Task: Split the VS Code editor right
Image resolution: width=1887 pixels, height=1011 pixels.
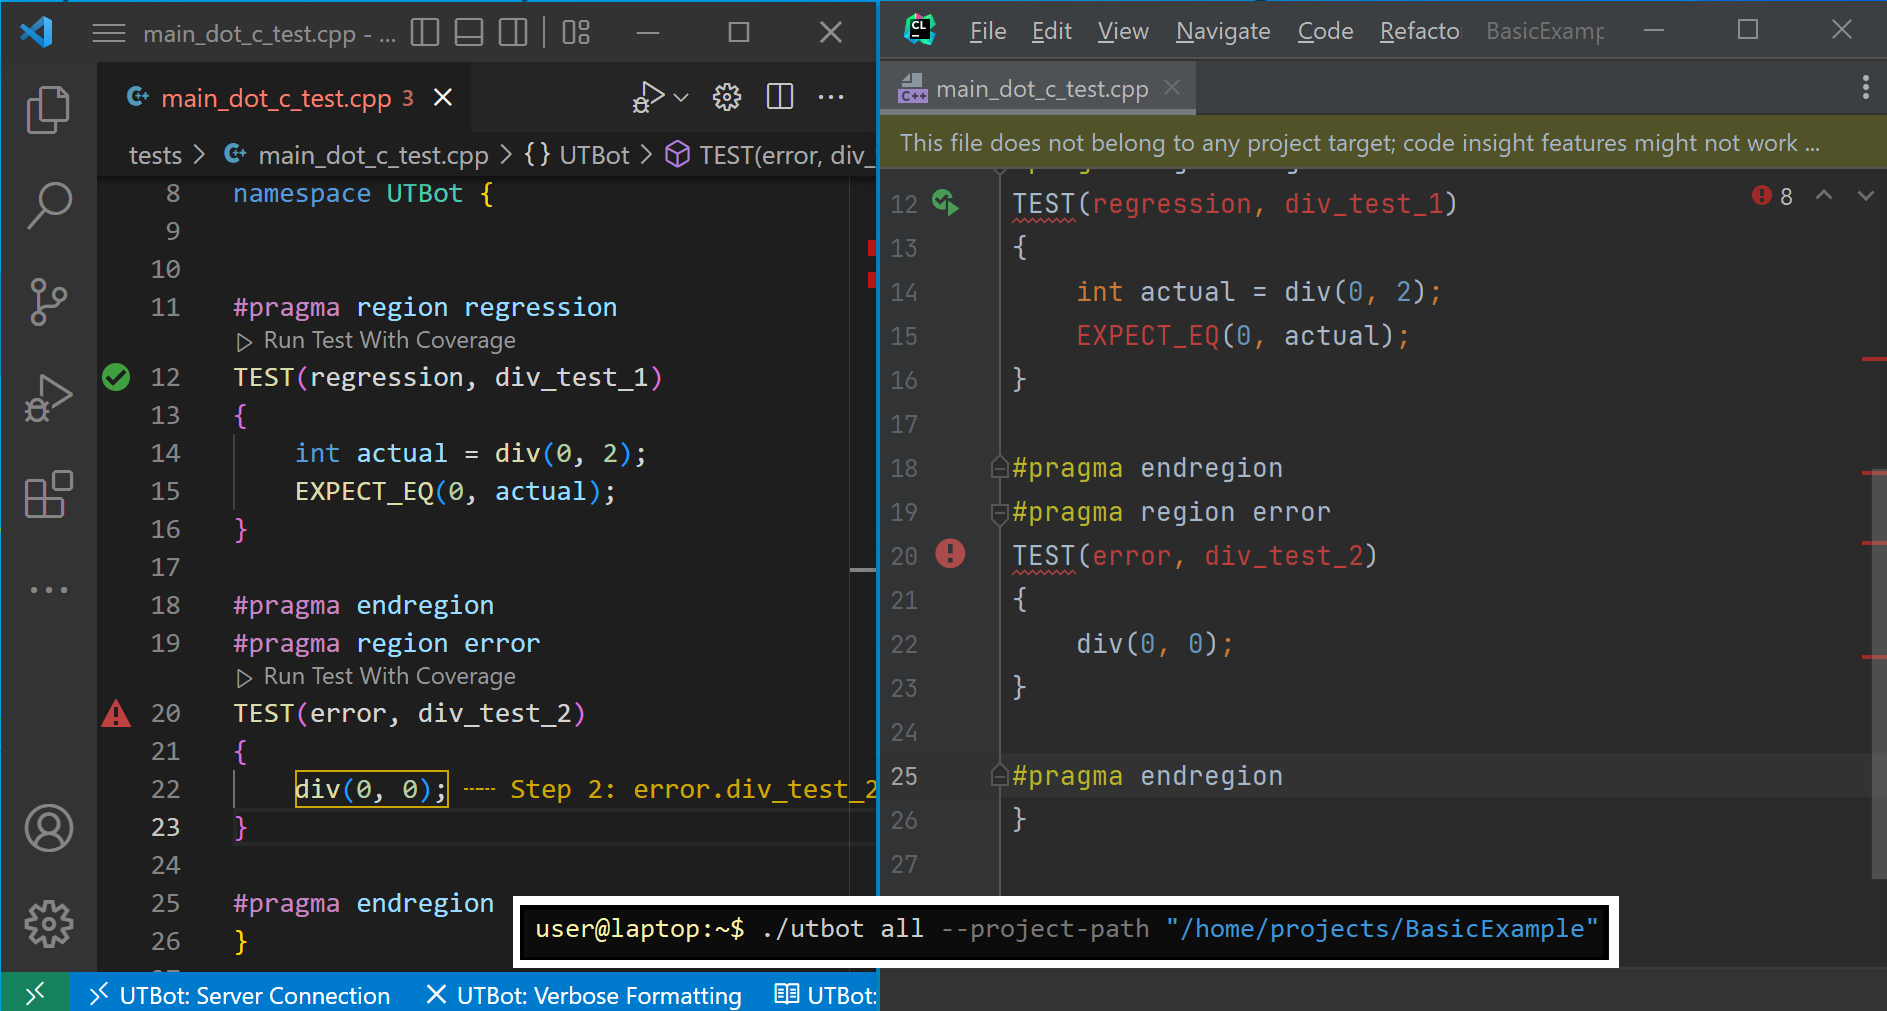Action: (780, 97)
